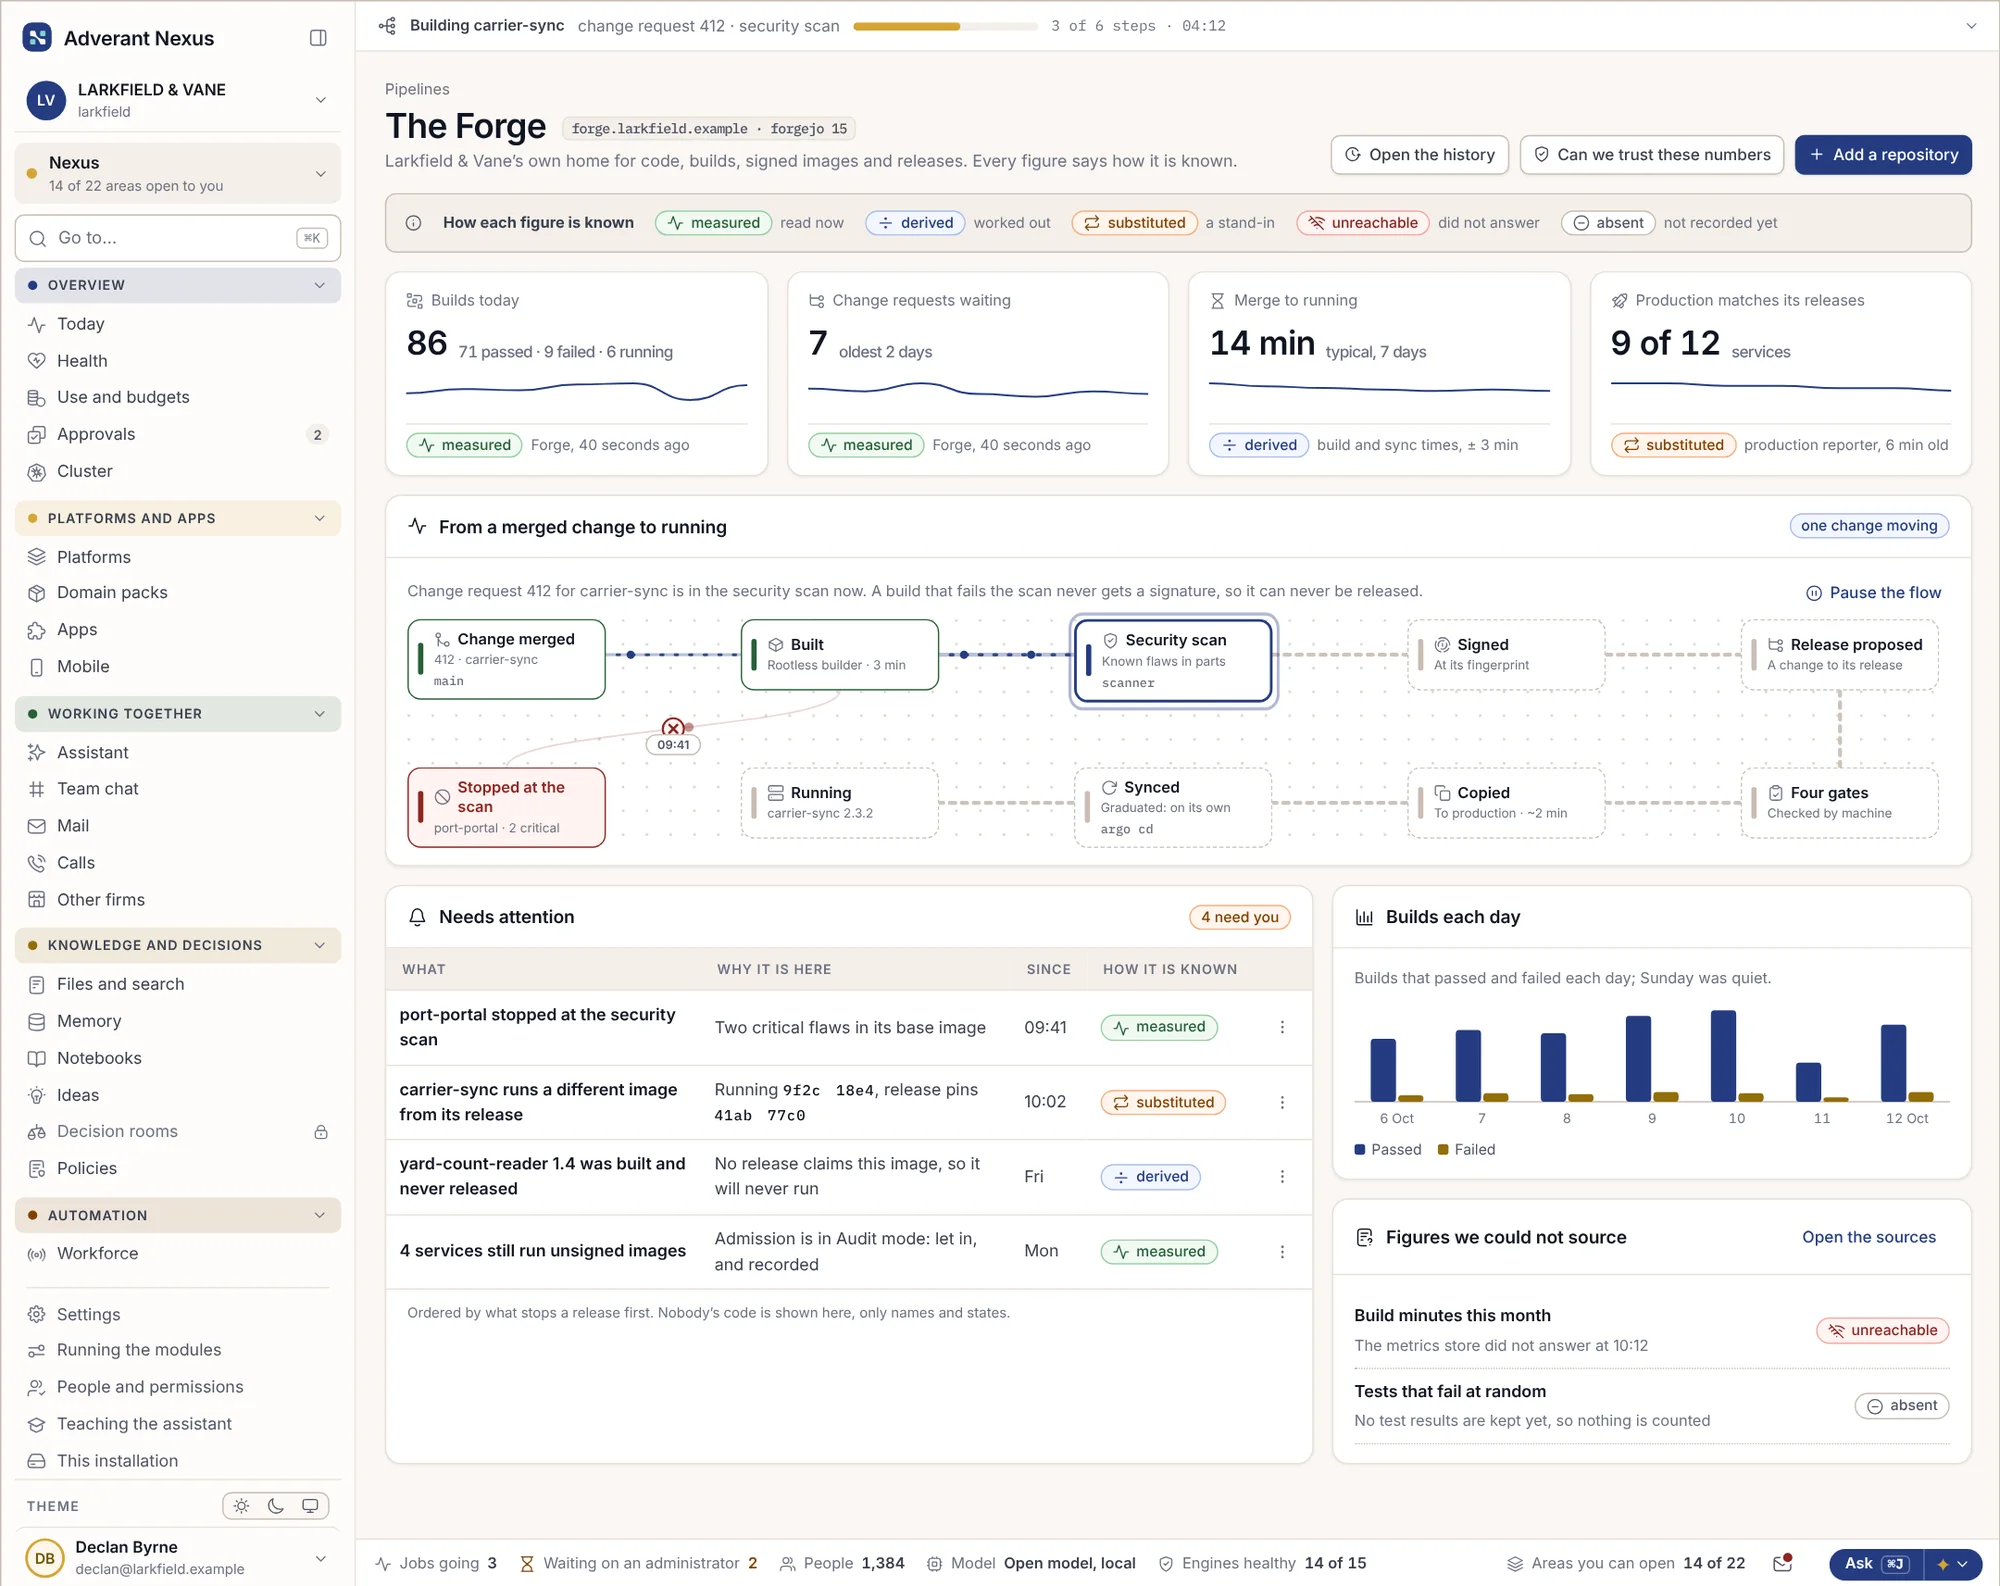Click the Ask assistant button

point(1875,1563)
